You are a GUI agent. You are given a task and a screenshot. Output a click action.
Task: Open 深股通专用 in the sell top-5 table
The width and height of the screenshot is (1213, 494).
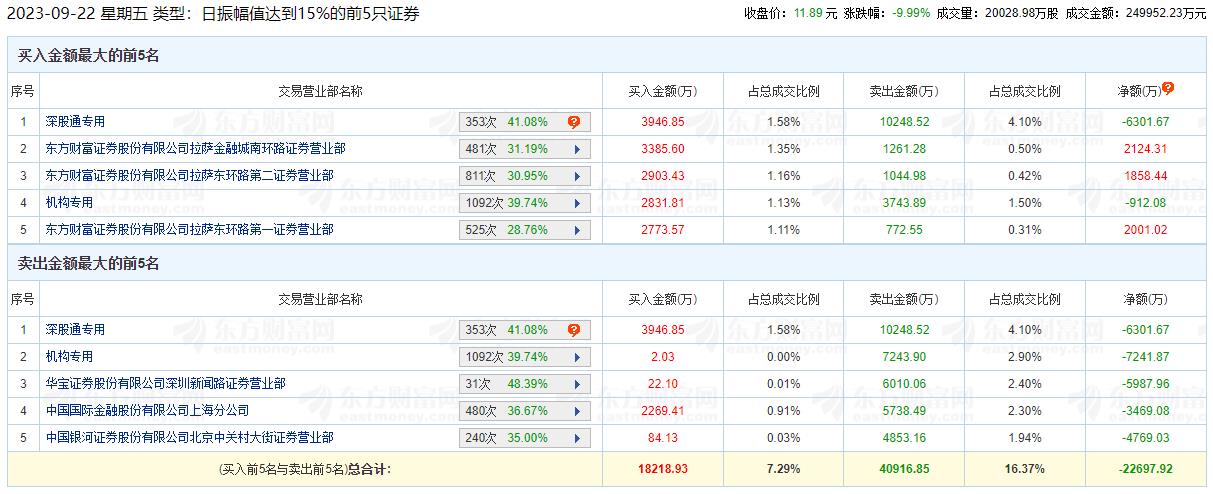75,330
